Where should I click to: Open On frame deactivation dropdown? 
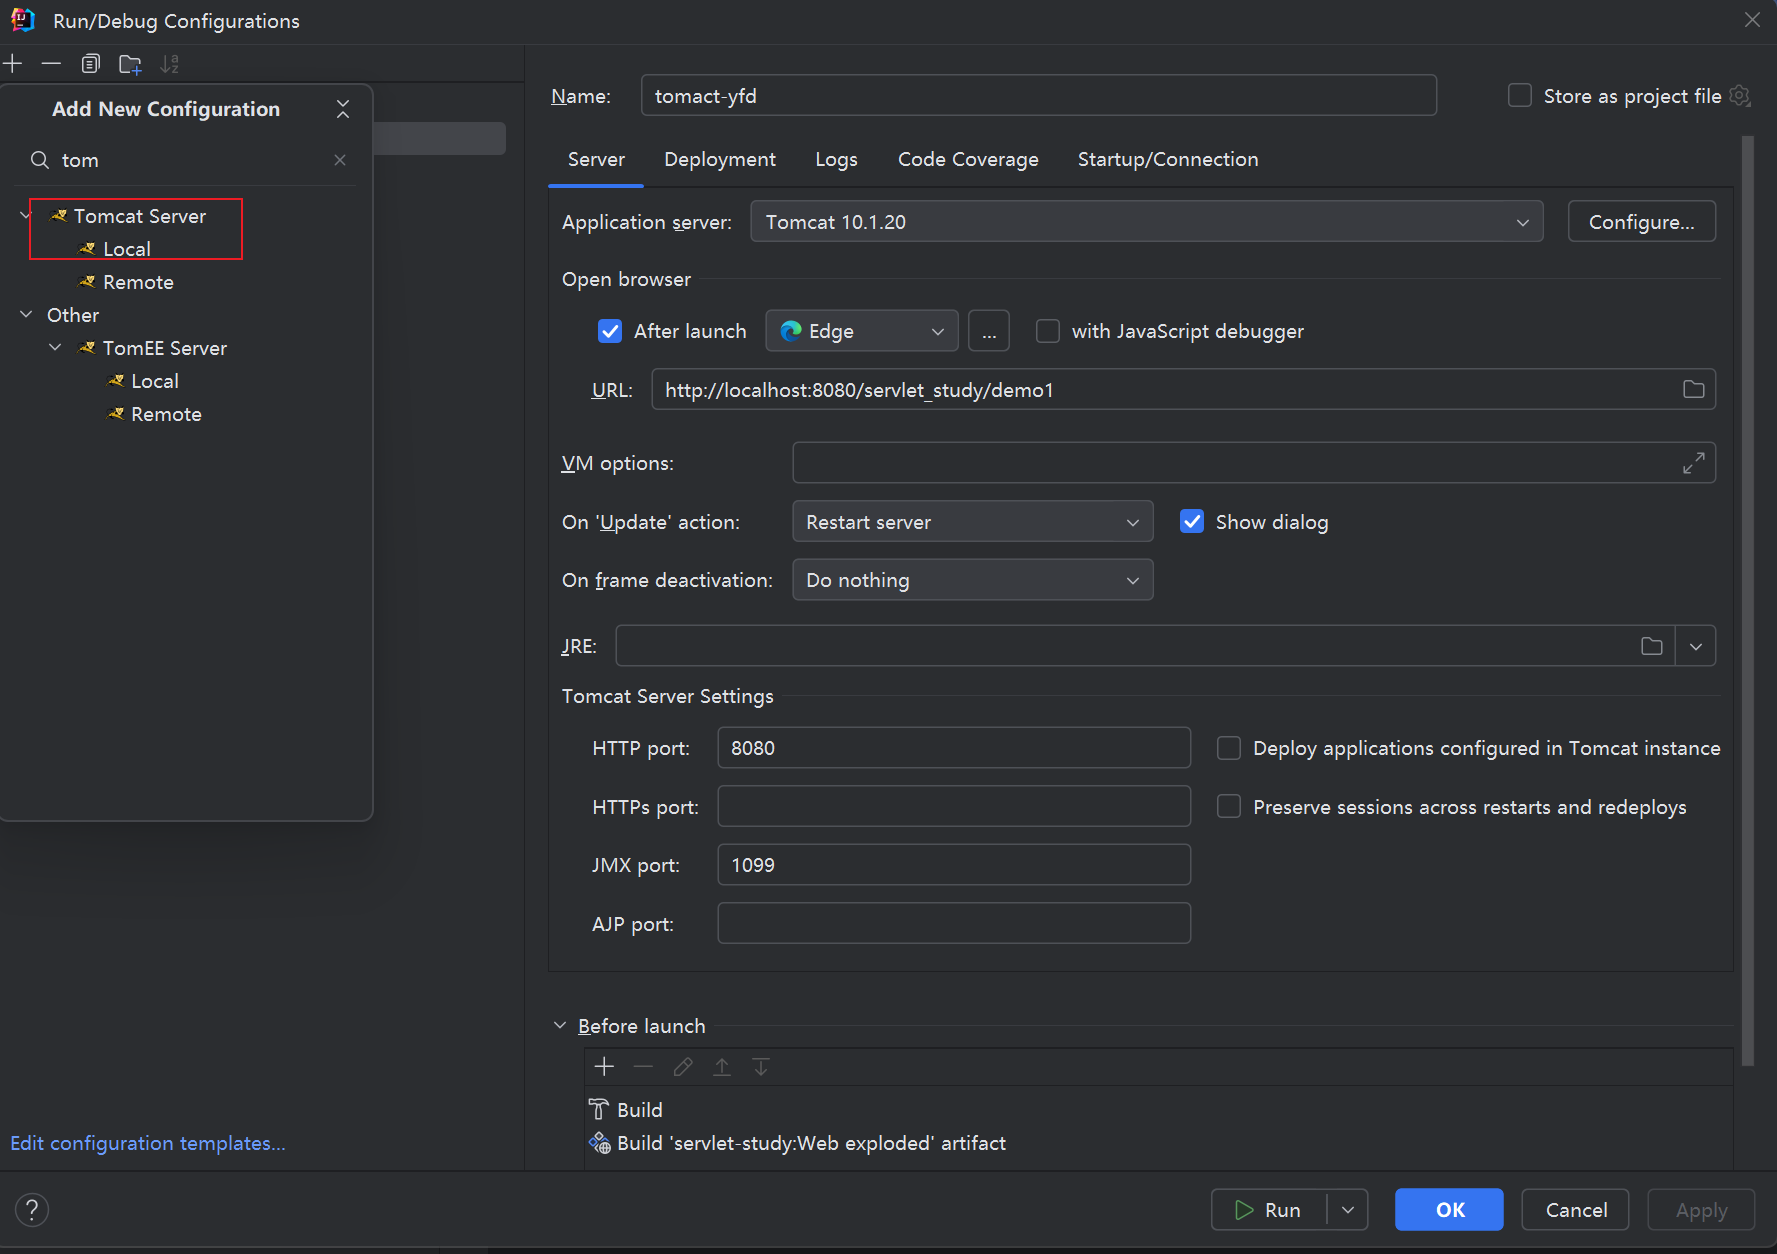(972, 580)
